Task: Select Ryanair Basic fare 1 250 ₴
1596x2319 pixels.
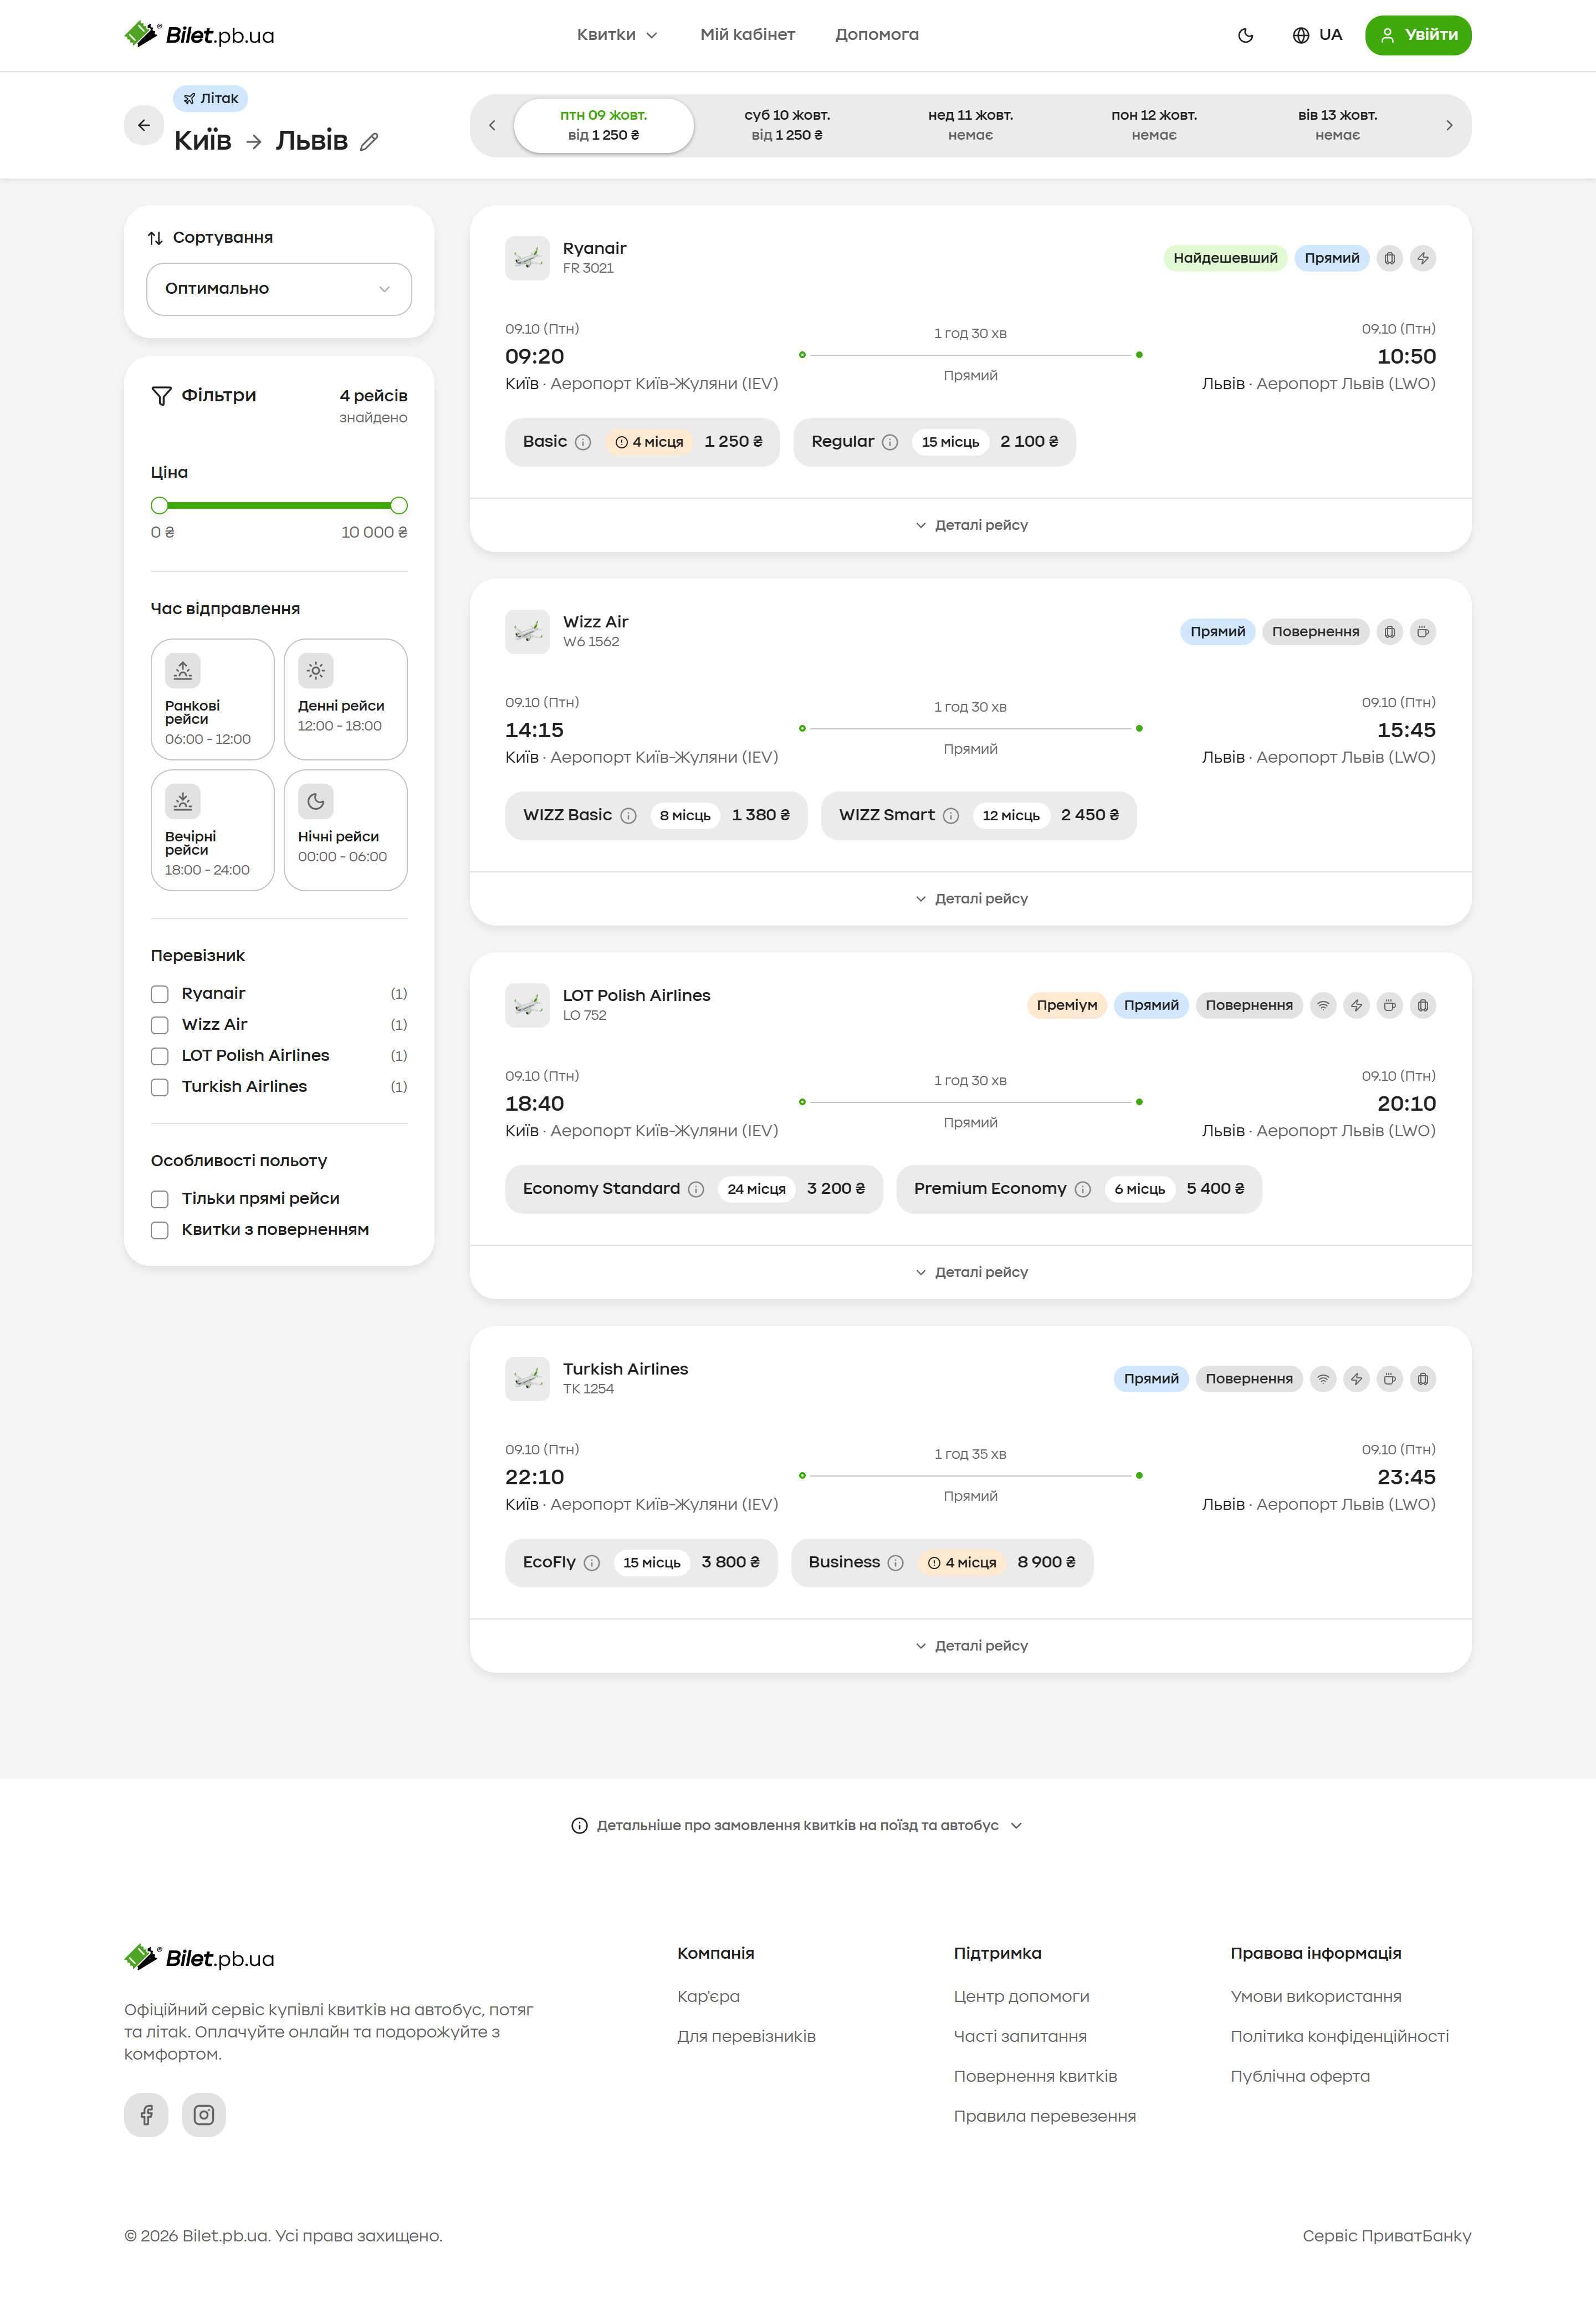Action: (x=642, y=442)
